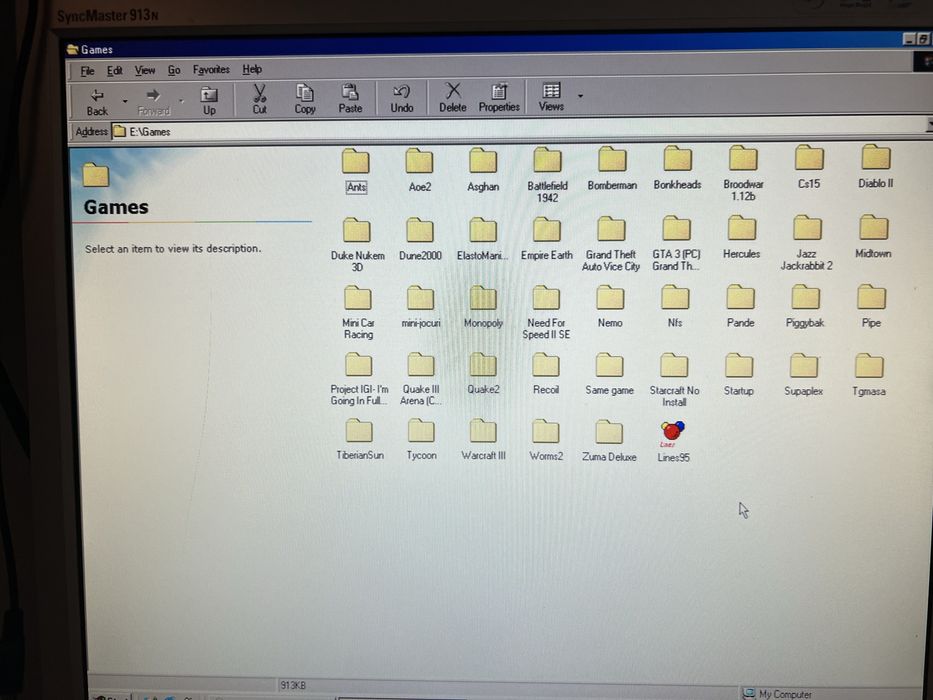Image resolution: width=933 pixels, height=700 pixels.
Task: Select the Battlefield 1942 folder
Action: pos(547,176)
